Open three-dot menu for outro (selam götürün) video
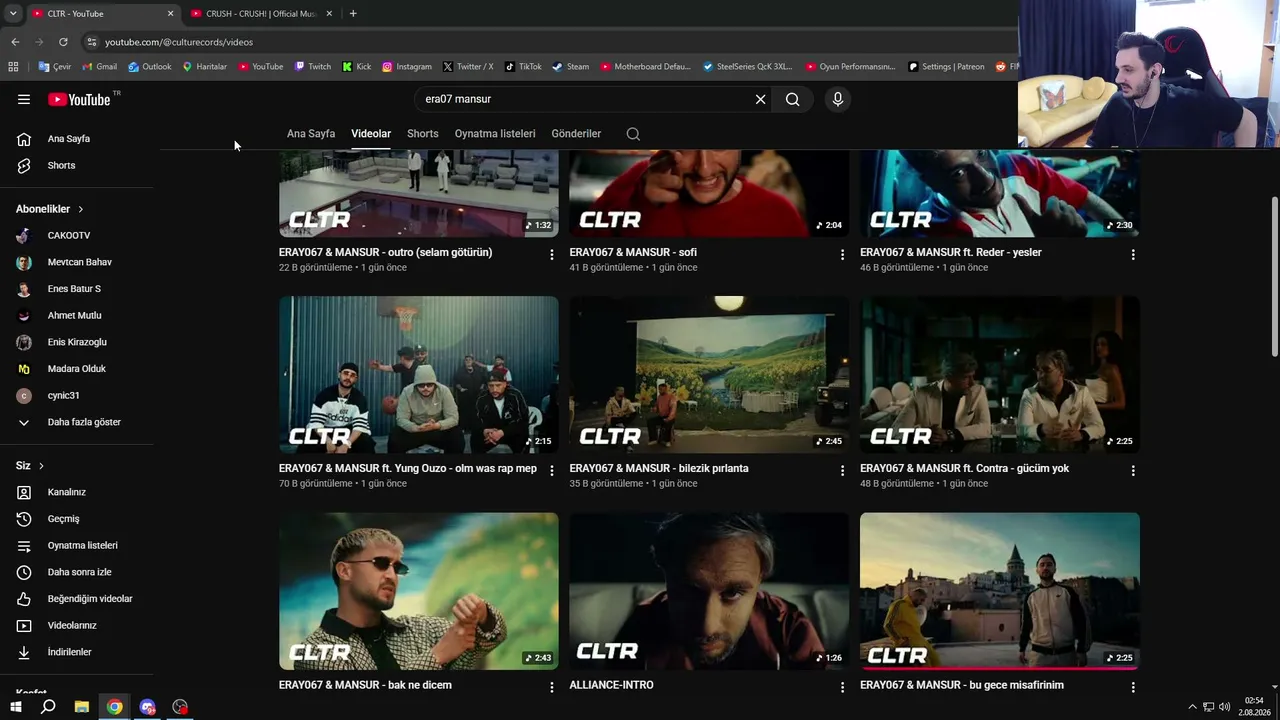This screenshot has width=1280, height=720. tap(551, 255)
